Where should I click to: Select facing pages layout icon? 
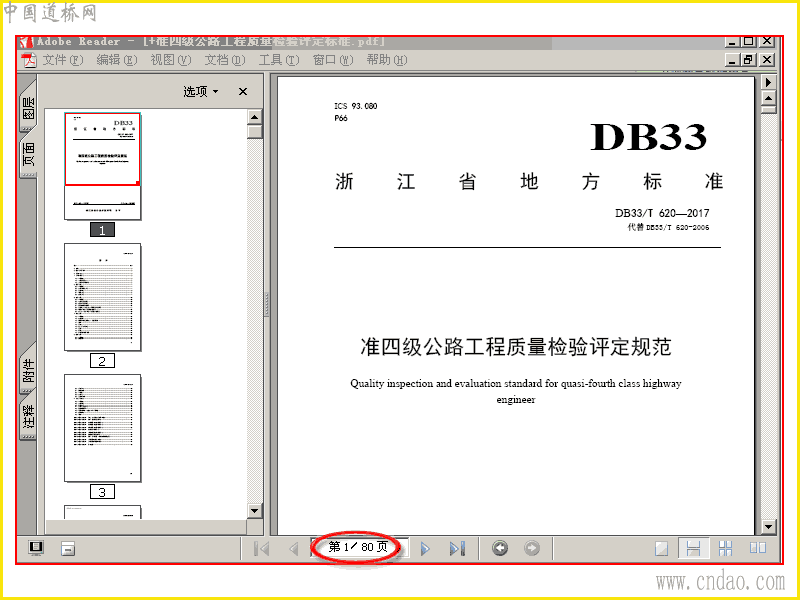click(x=758, y=548)
